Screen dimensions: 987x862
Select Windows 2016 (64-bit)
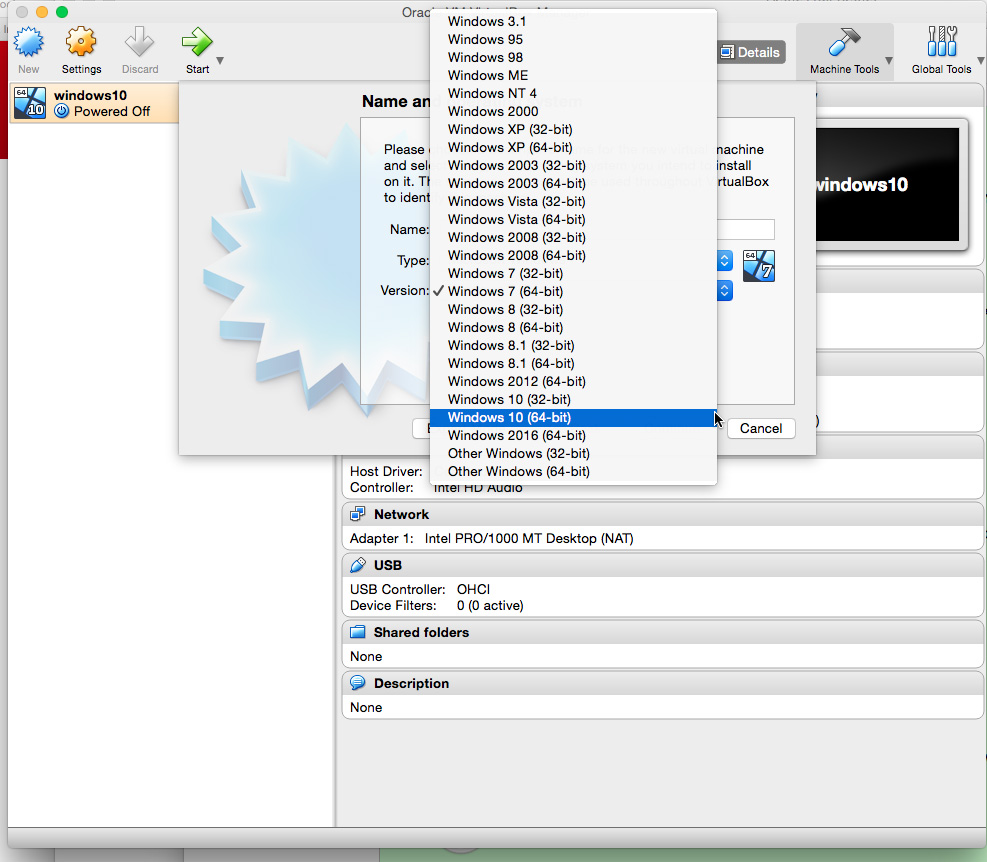pyautogui.click(x=573, y=436)
